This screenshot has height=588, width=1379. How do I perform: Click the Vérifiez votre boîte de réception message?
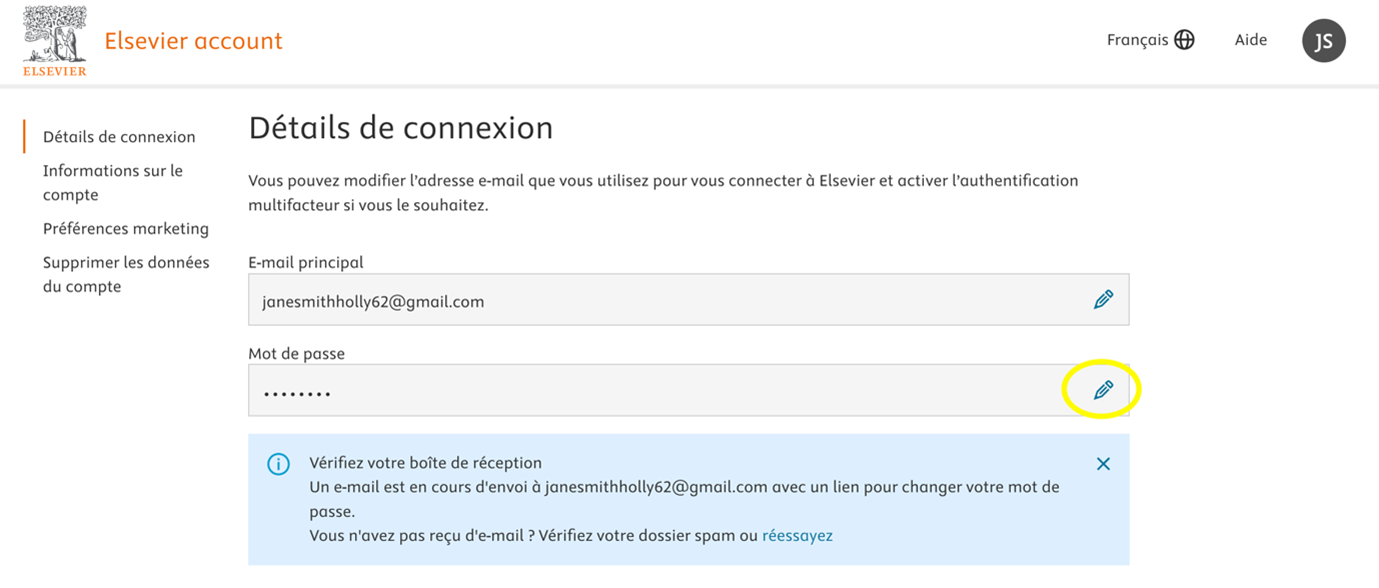tap(425, 463)
